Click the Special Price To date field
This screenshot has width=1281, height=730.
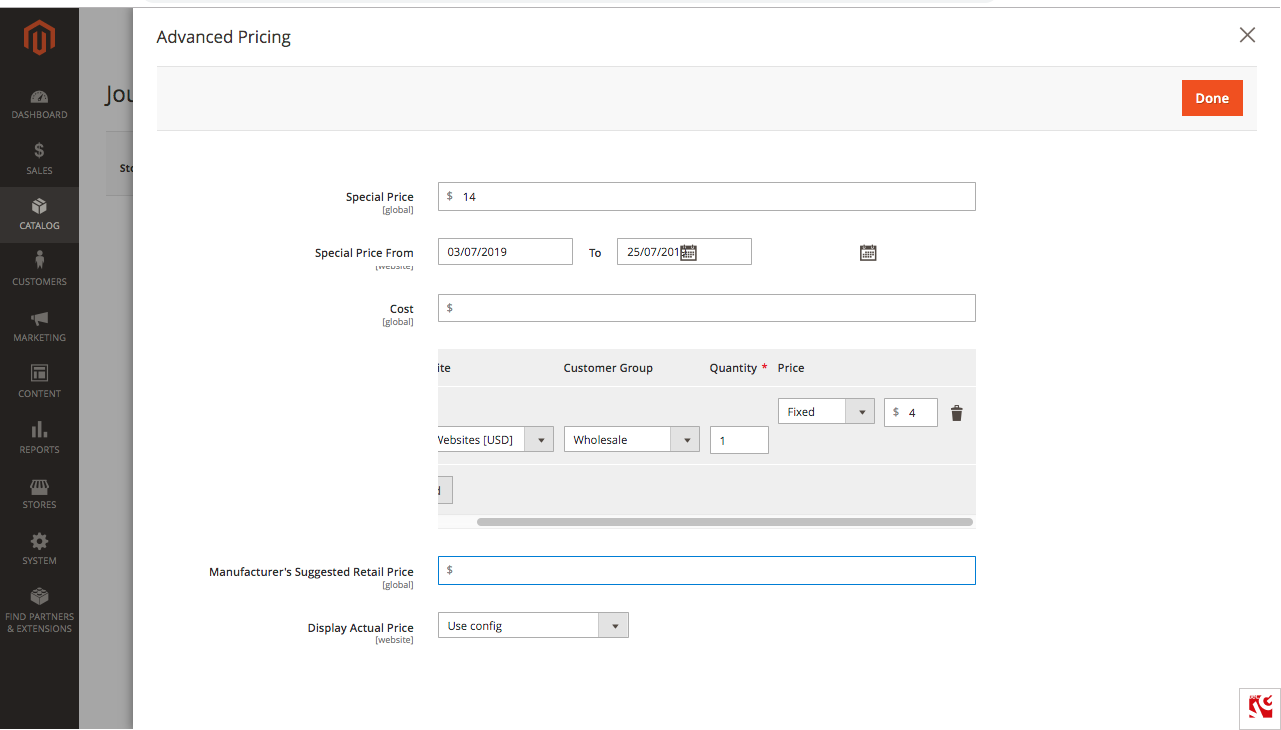[684, 252]
